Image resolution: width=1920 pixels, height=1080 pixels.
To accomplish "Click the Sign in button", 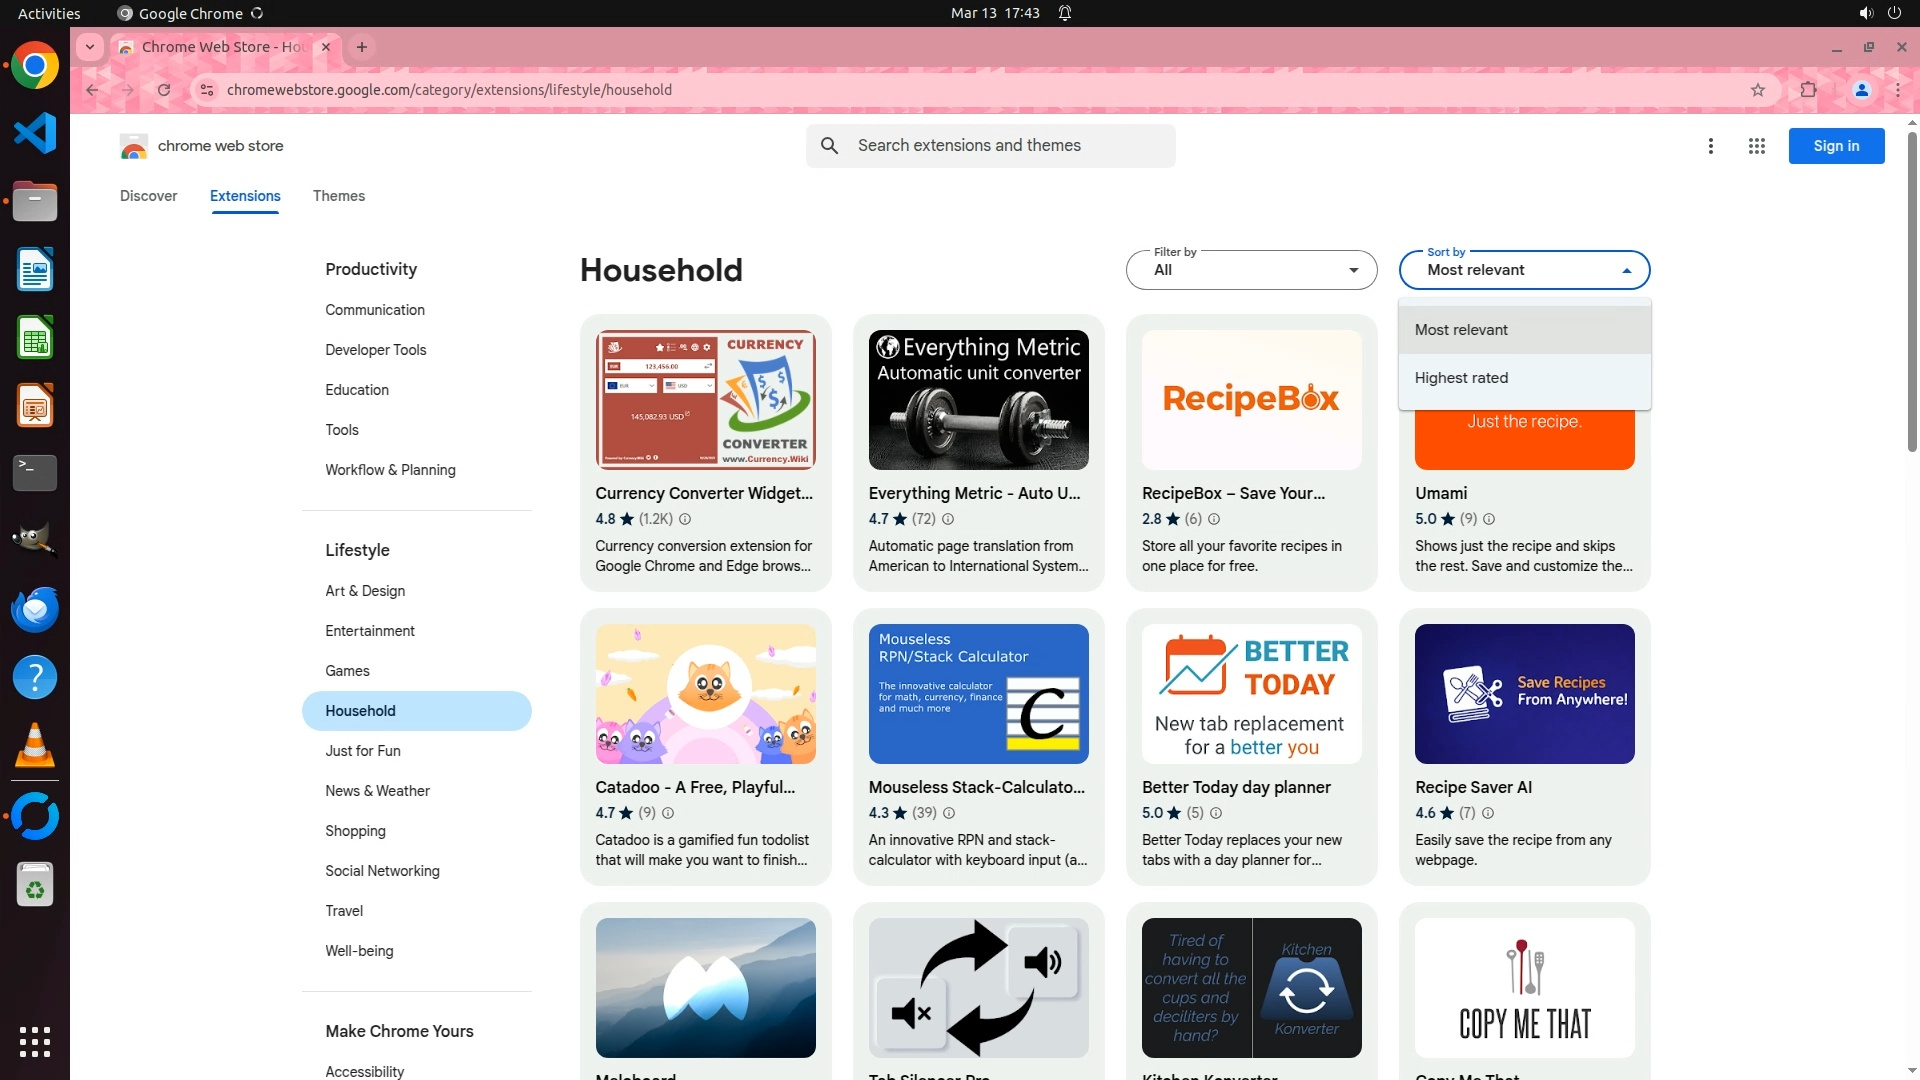I will [1835, 146].
